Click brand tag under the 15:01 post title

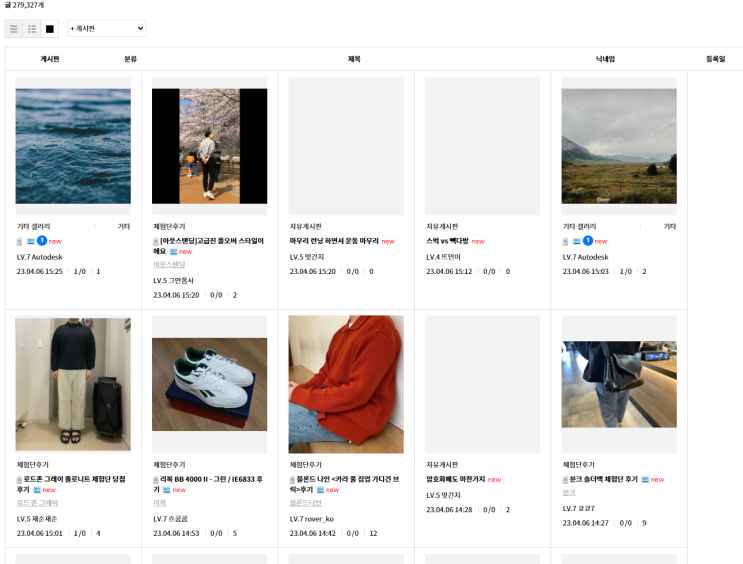point(37,503)
